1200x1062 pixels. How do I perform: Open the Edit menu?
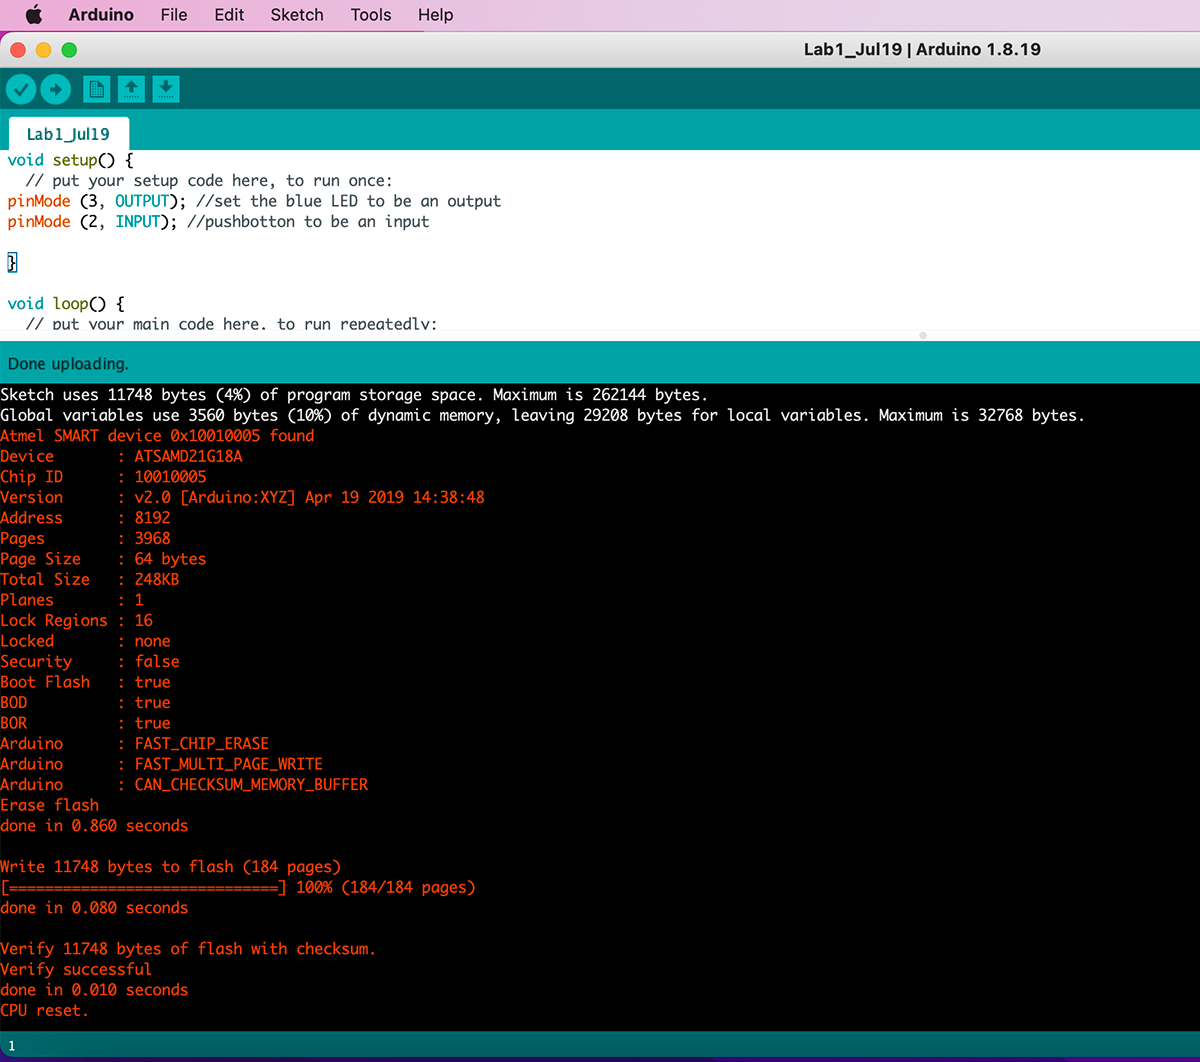click(x=229, y=15)
